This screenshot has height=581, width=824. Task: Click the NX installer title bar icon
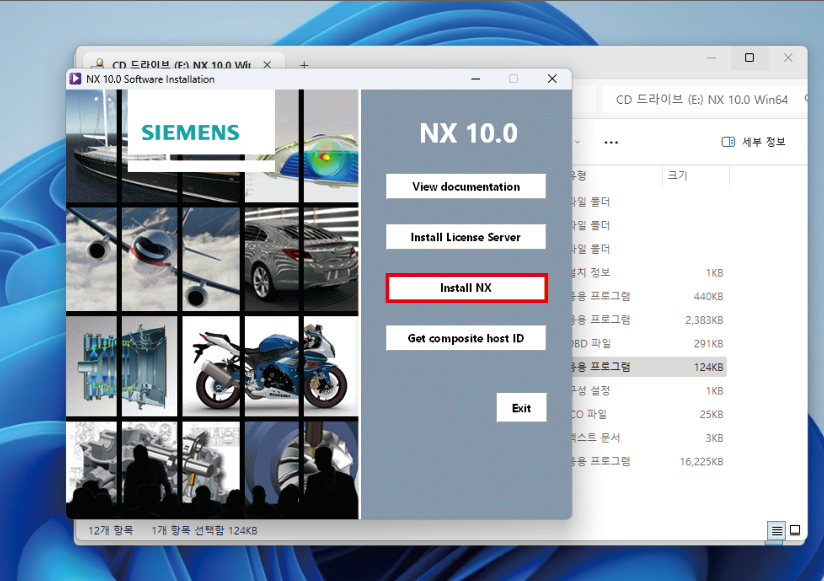pos(76,79)
